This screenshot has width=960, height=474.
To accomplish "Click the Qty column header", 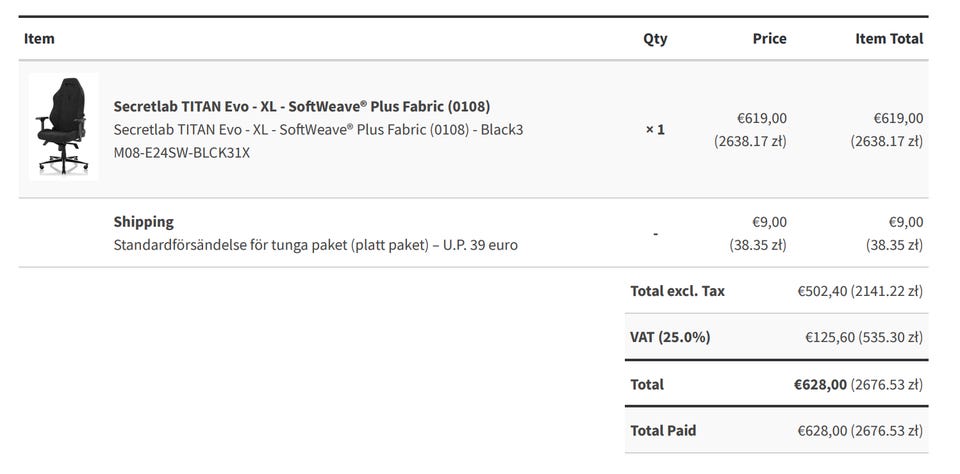I will (x=655, y=39).
